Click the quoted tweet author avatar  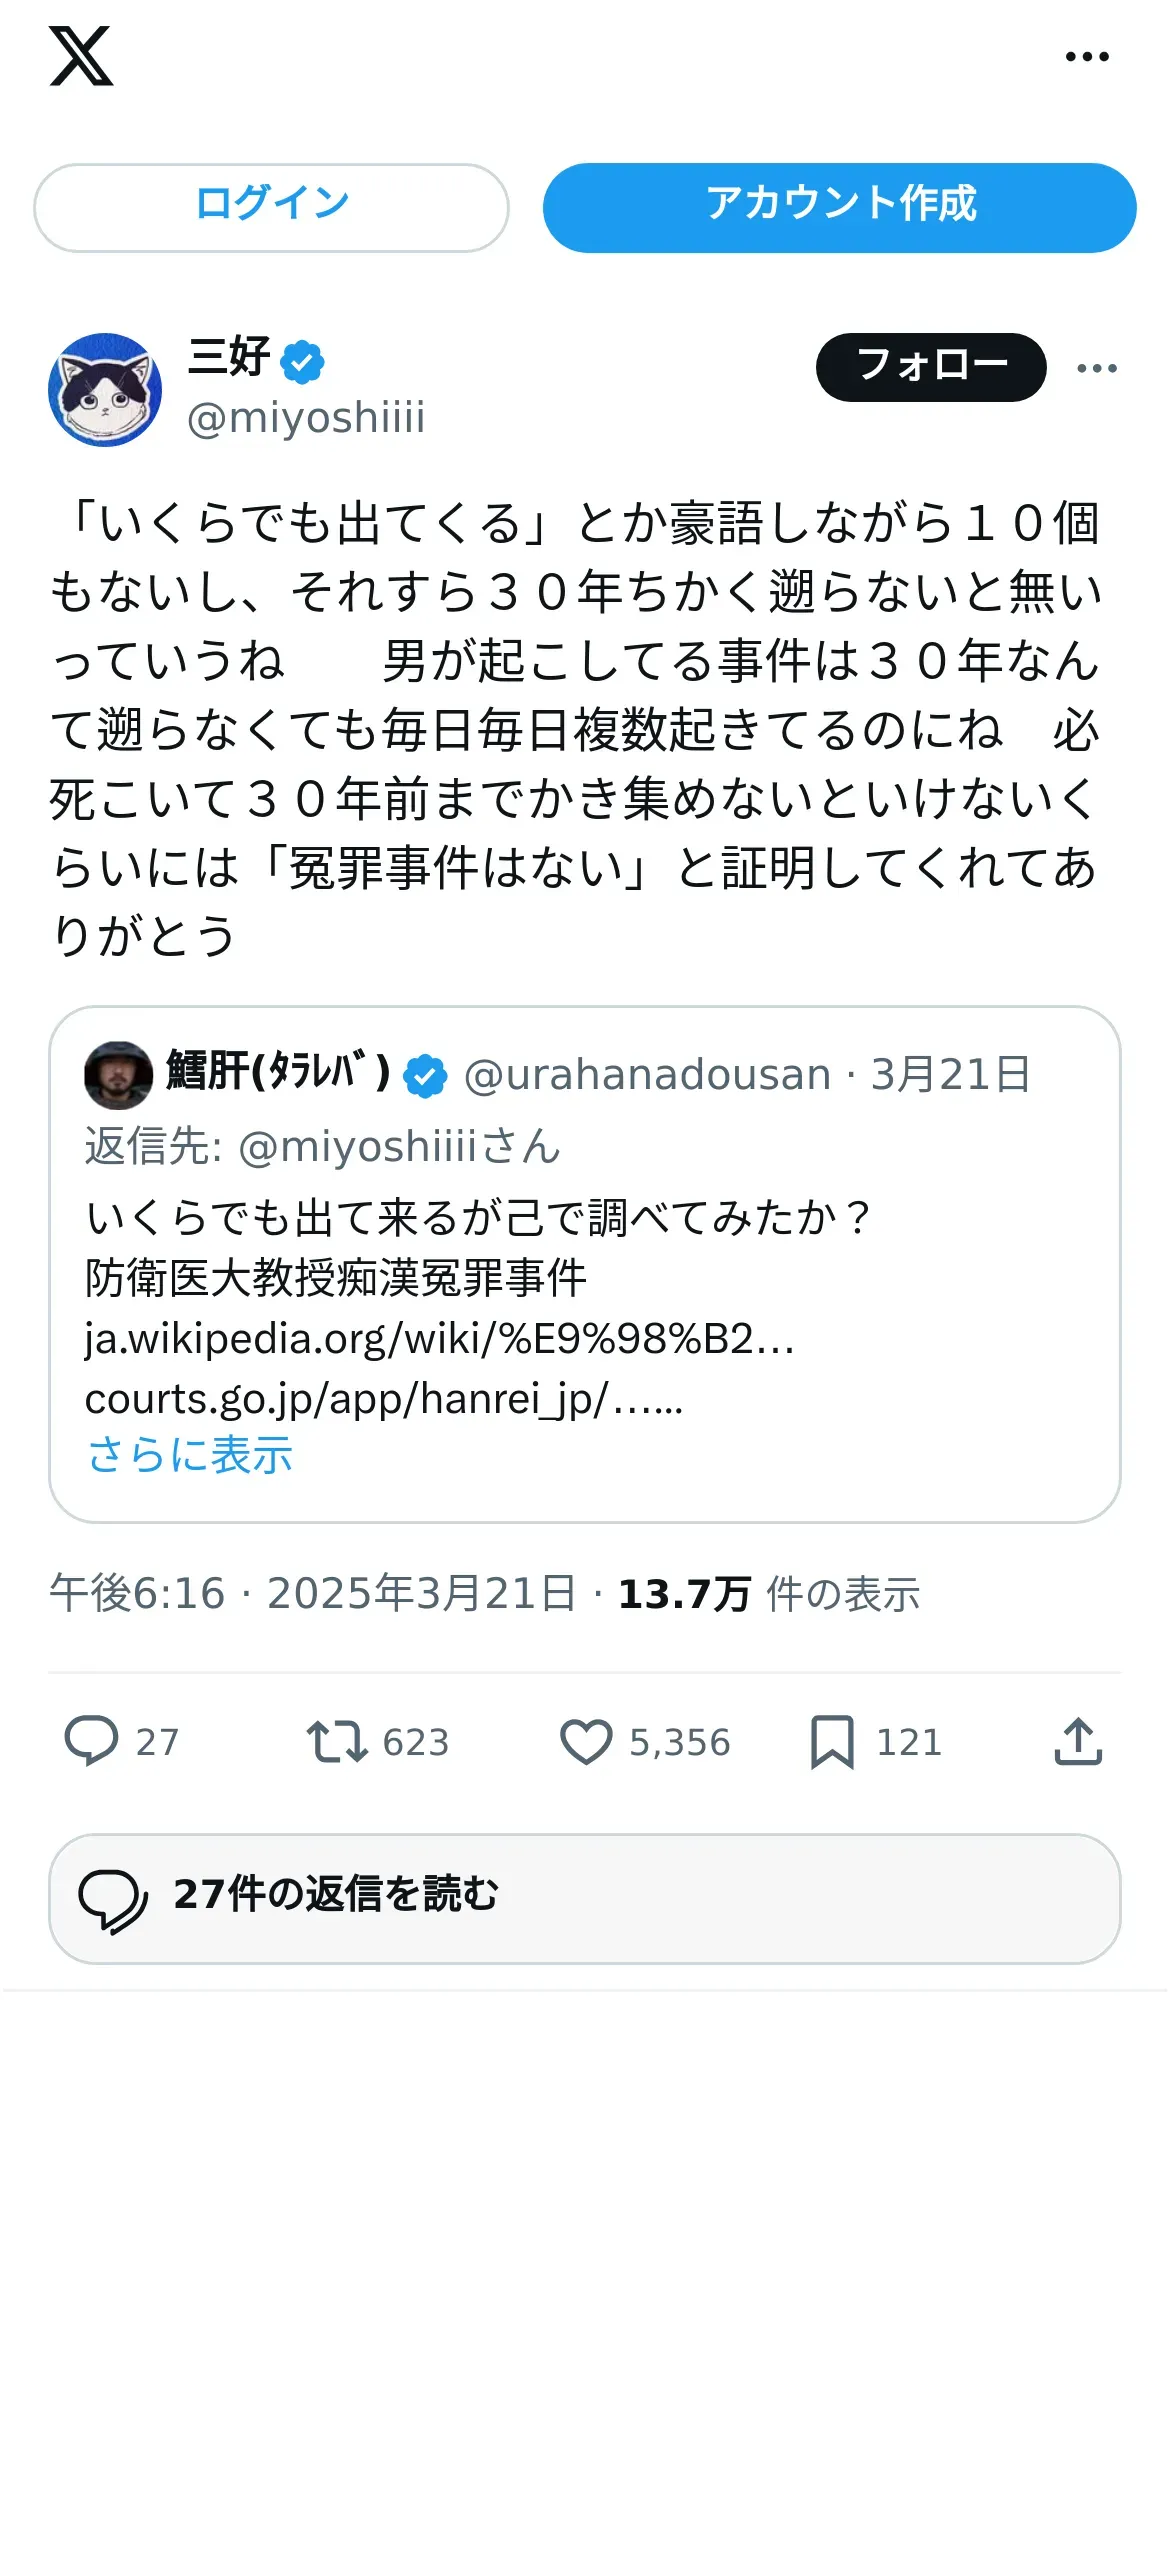[x=119, y=1075]
